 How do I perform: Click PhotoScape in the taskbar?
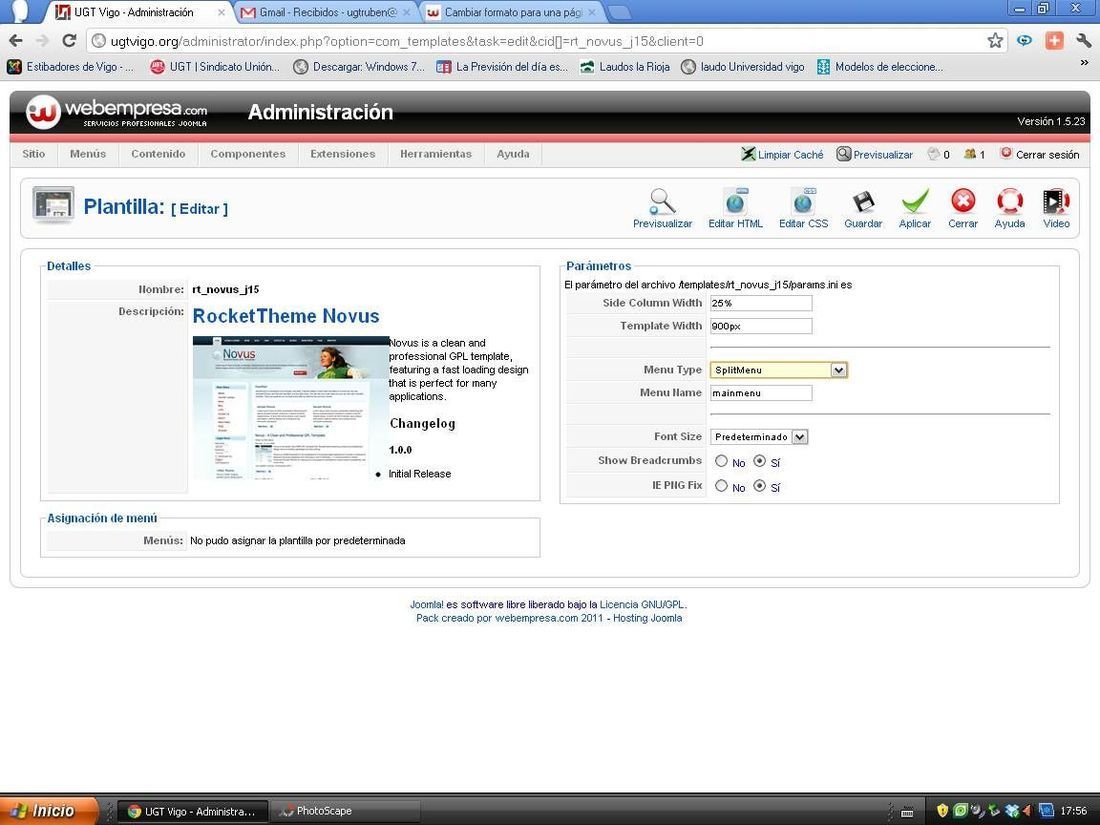345,811
